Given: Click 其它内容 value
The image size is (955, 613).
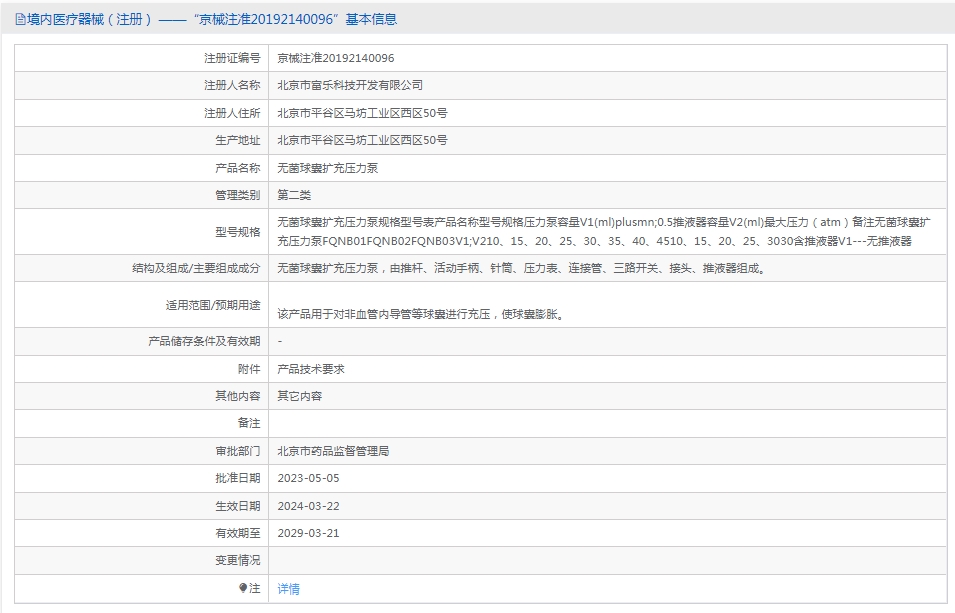Looking at the screenshot, I should 300,396.
